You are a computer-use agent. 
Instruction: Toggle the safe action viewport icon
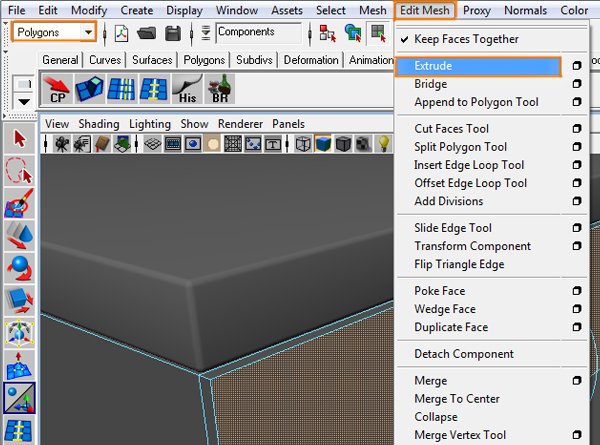click(x=253, y=144)
